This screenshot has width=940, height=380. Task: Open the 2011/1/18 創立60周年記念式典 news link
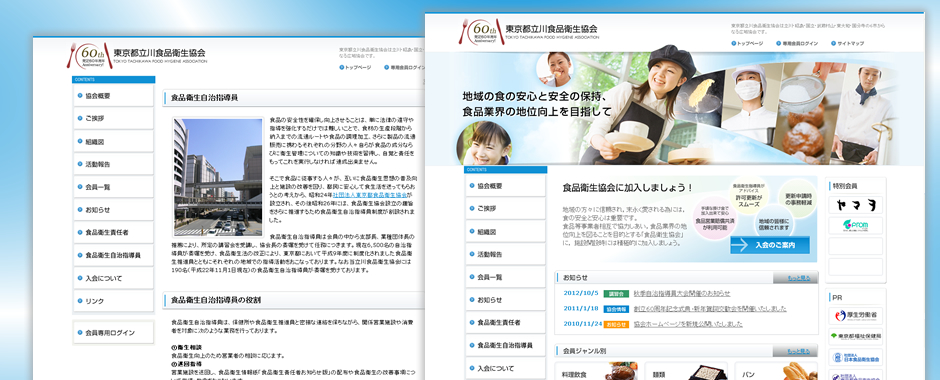(710, 309)
